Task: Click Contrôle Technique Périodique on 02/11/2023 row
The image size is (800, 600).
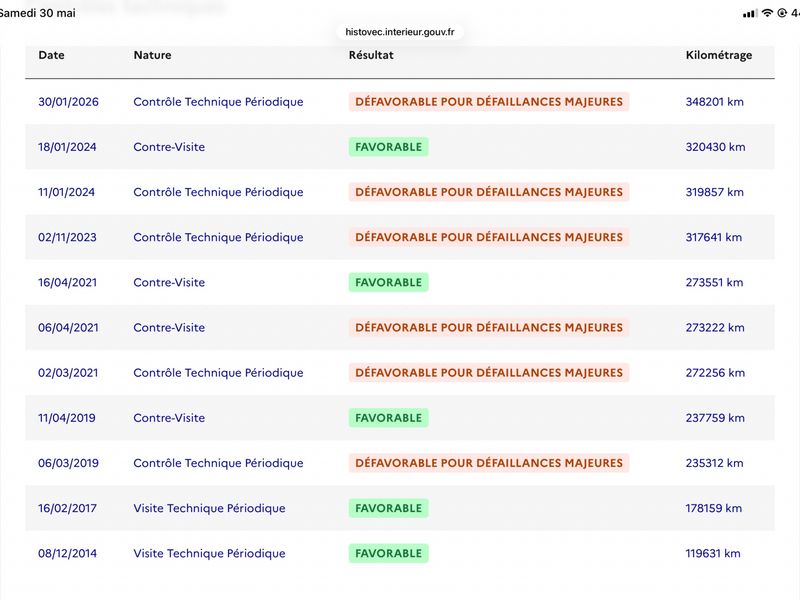Action: tap(218, 237)
